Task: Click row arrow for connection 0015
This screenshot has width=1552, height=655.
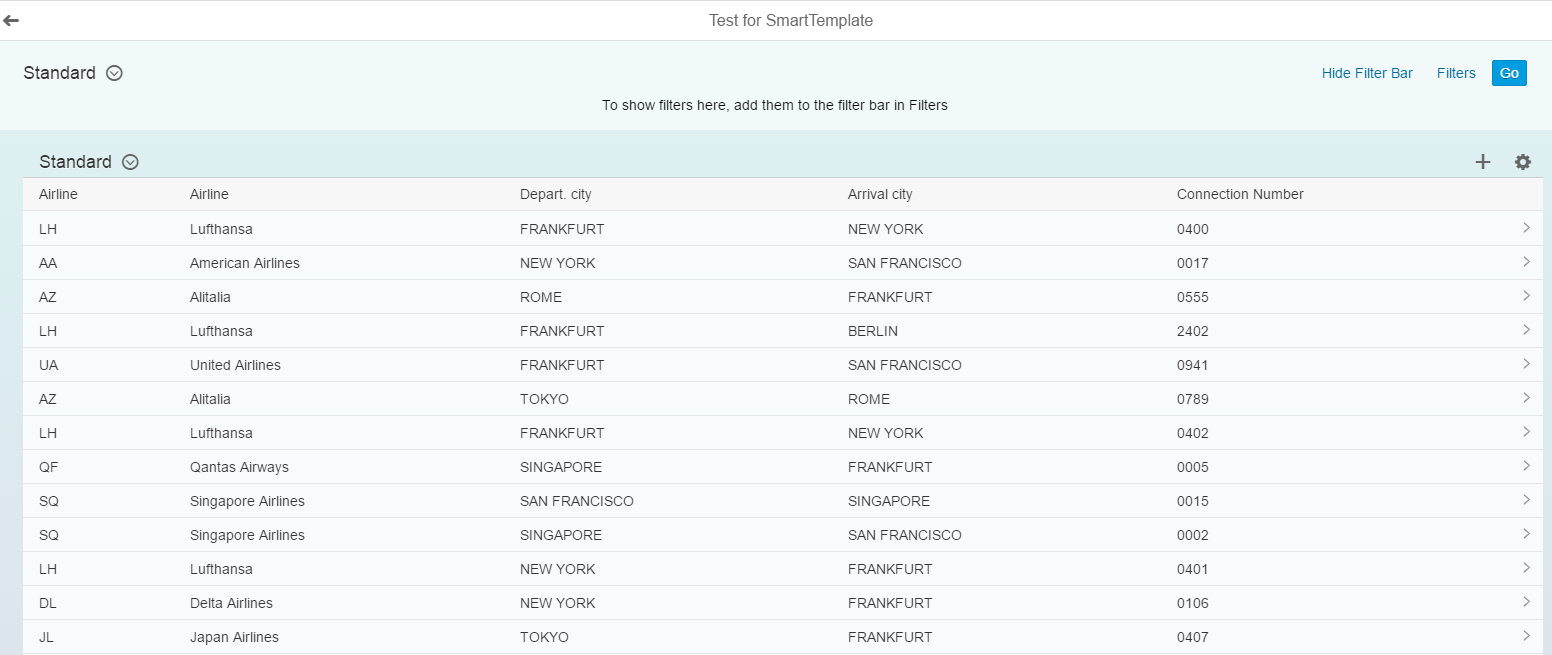Action: point(1526,500)
